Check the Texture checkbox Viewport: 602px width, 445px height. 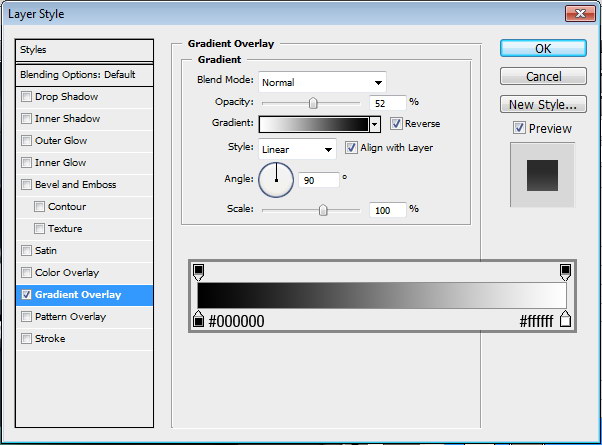coord(39,228)
